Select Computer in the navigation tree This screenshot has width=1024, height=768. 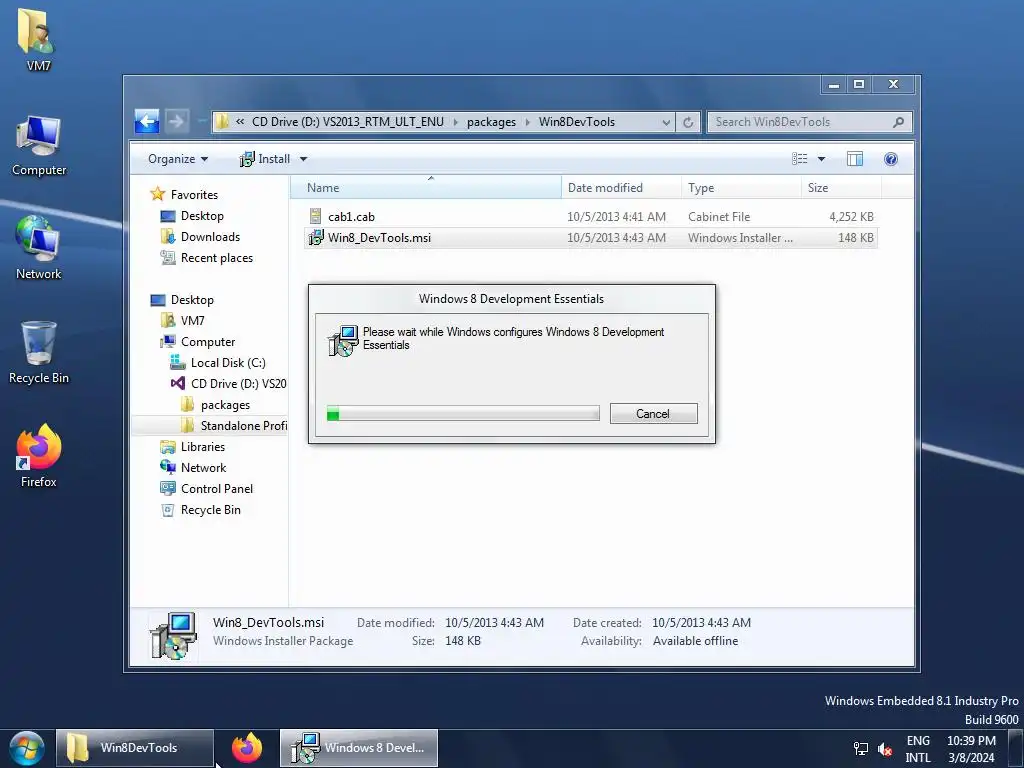tap(208, 342)
